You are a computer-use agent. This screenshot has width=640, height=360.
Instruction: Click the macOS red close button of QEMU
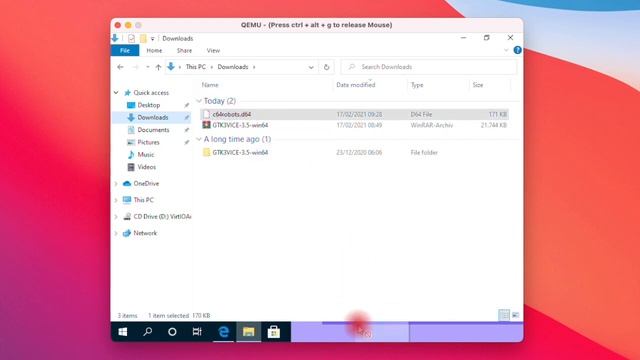(x=118, y=25)
